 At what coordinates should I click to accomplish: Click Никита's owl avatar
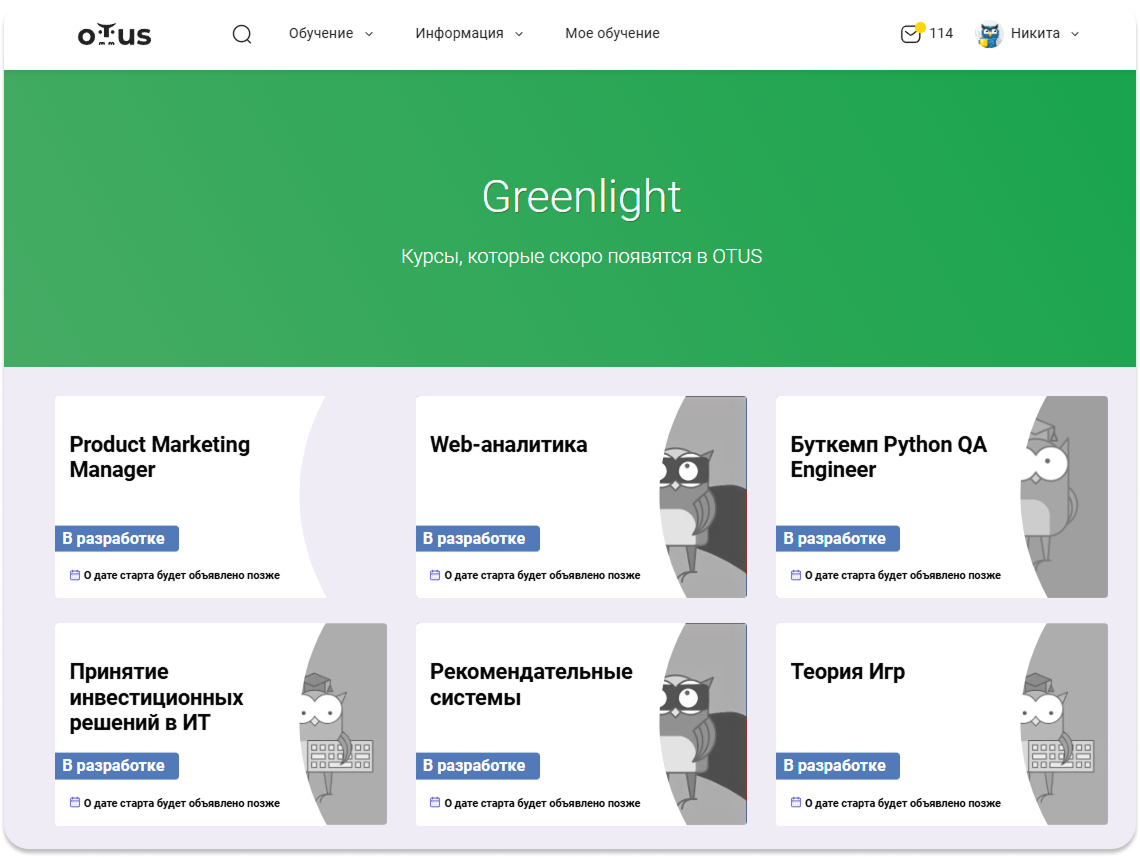pos(989,34)
